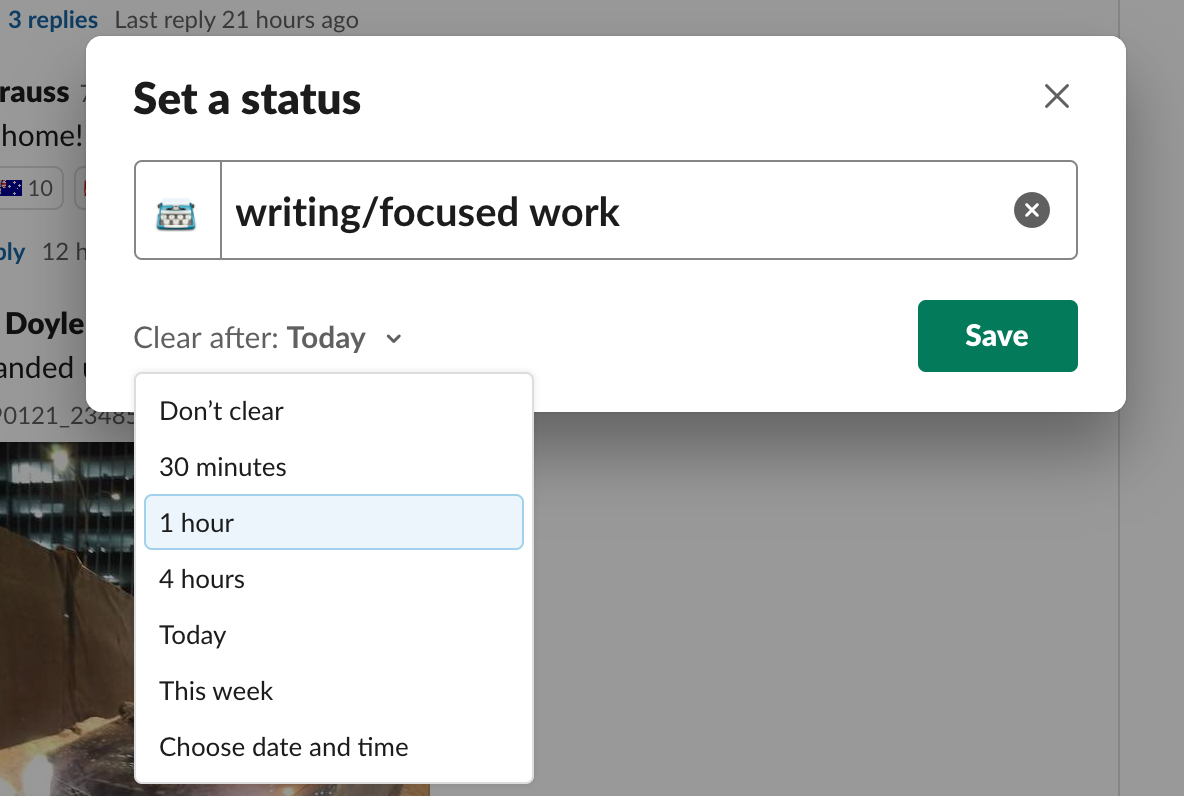Open the emoji picker via typewriter status icon
This screenshot has height=796, width=1184.
point(178,210)
